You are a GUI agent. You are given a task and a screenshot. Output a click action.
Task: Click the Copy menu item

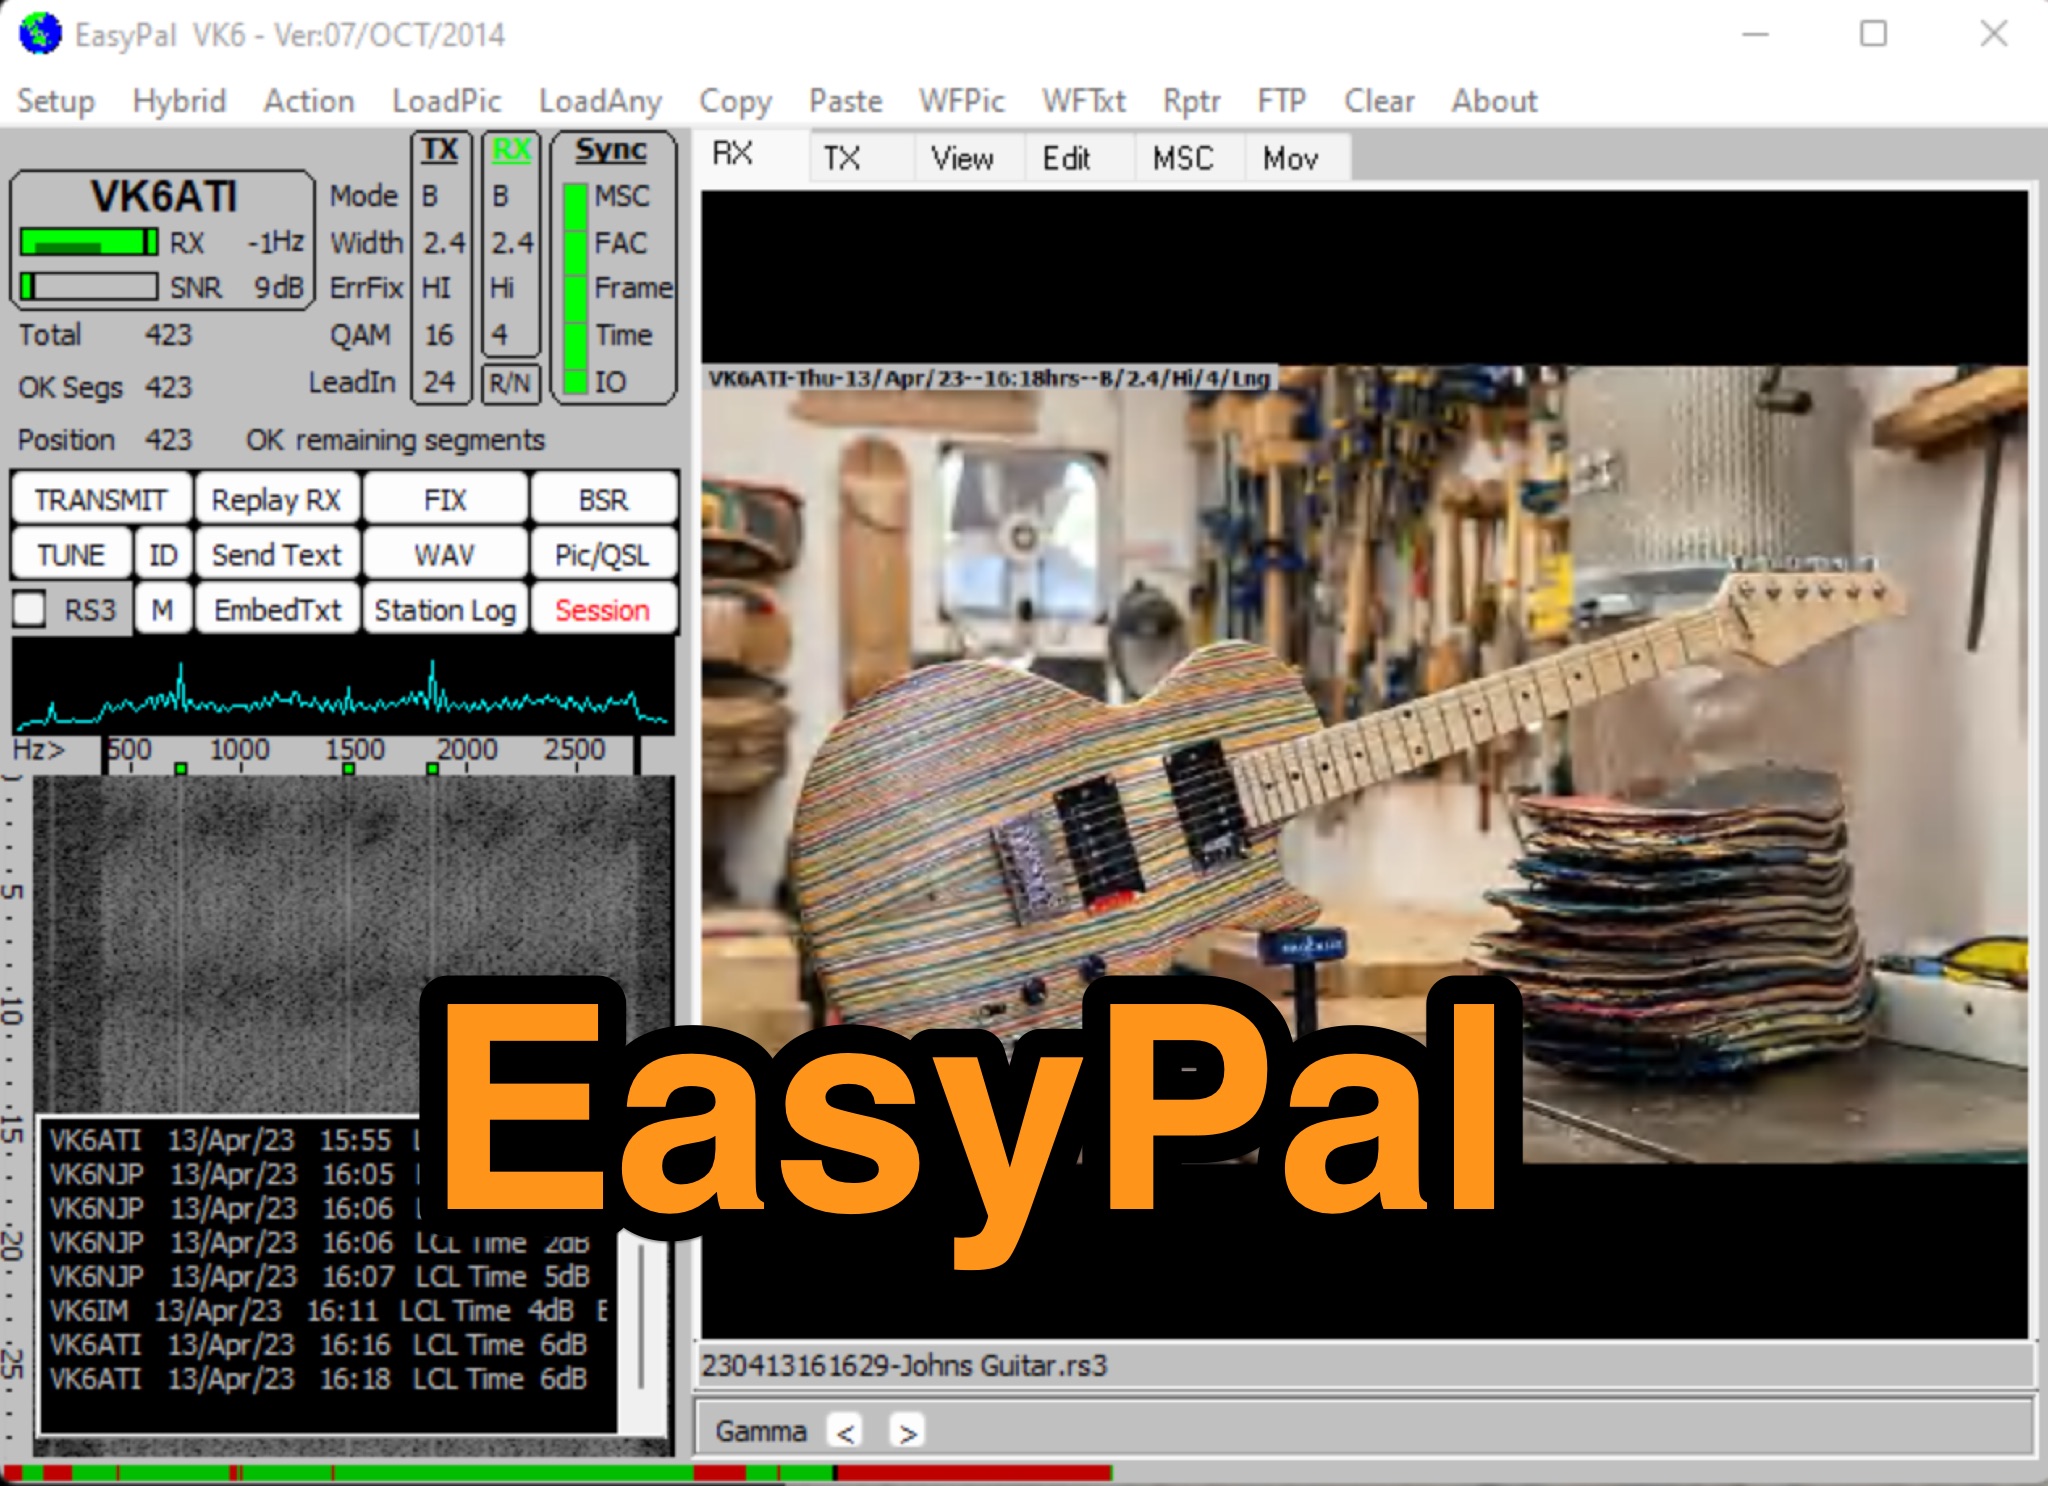(735, 101)
